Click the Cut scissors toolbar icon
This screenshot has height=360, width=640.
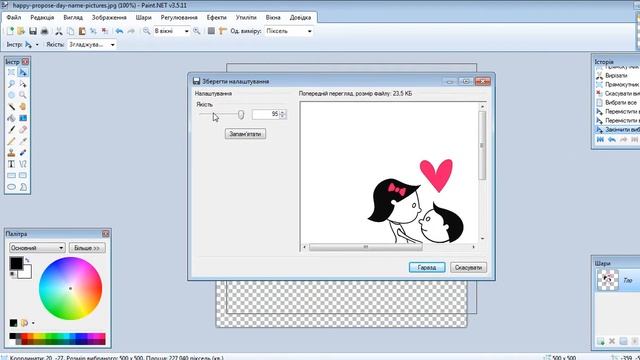point(59,31)
